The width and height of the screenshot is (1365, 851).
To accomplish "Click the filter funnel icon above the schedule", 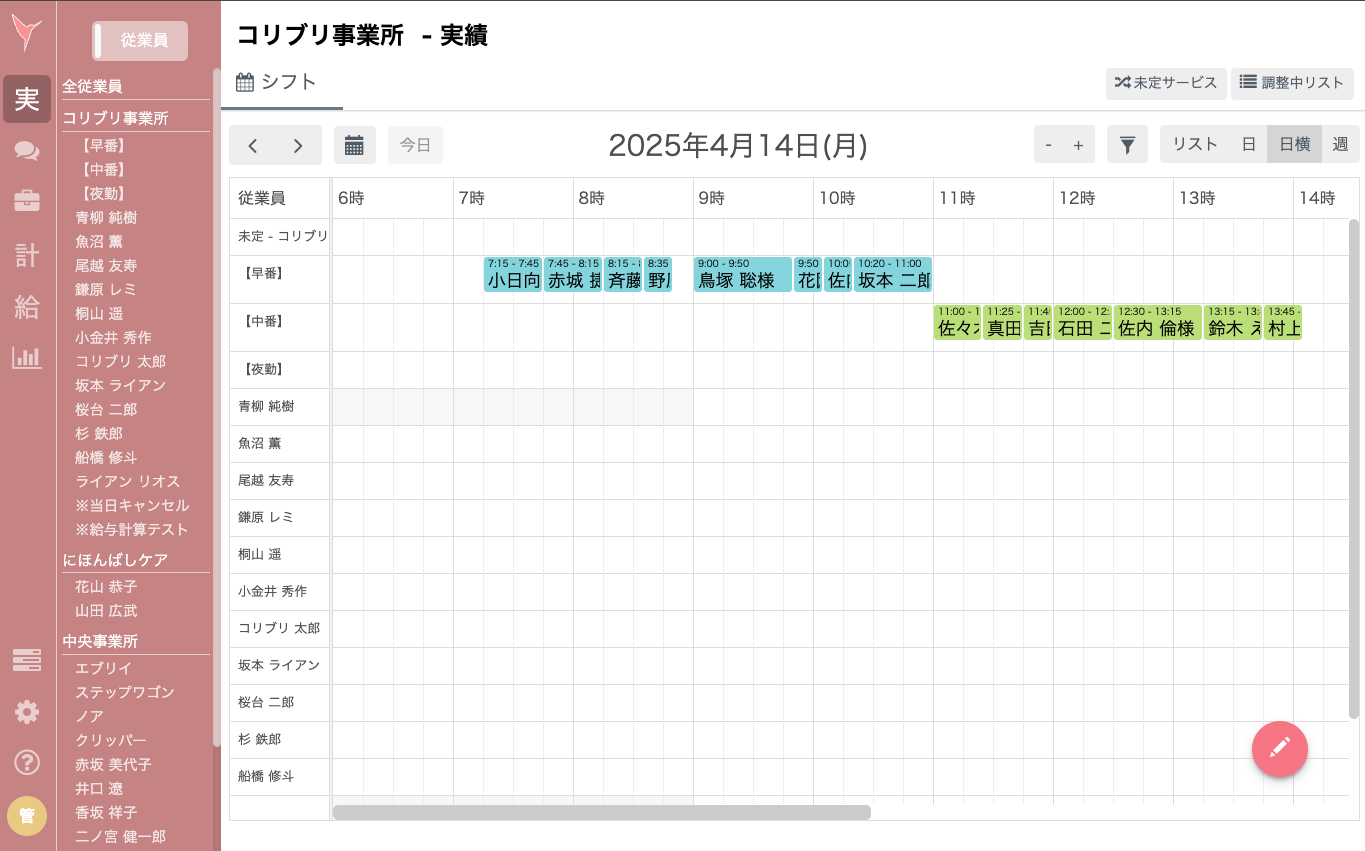I will click(1127, 144).
